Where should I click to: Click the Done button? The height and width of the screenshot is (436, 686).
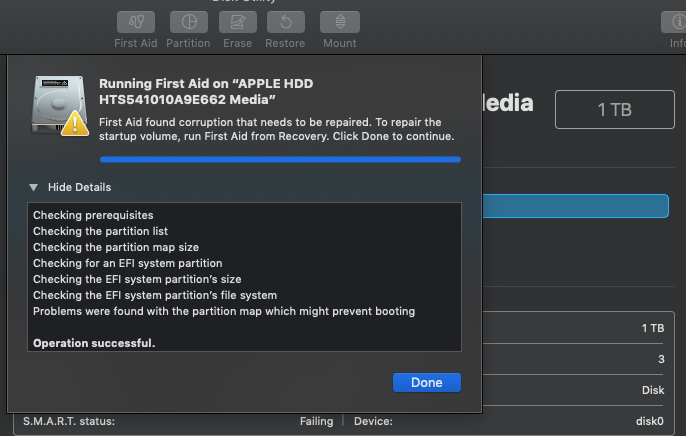coord(427,383)
